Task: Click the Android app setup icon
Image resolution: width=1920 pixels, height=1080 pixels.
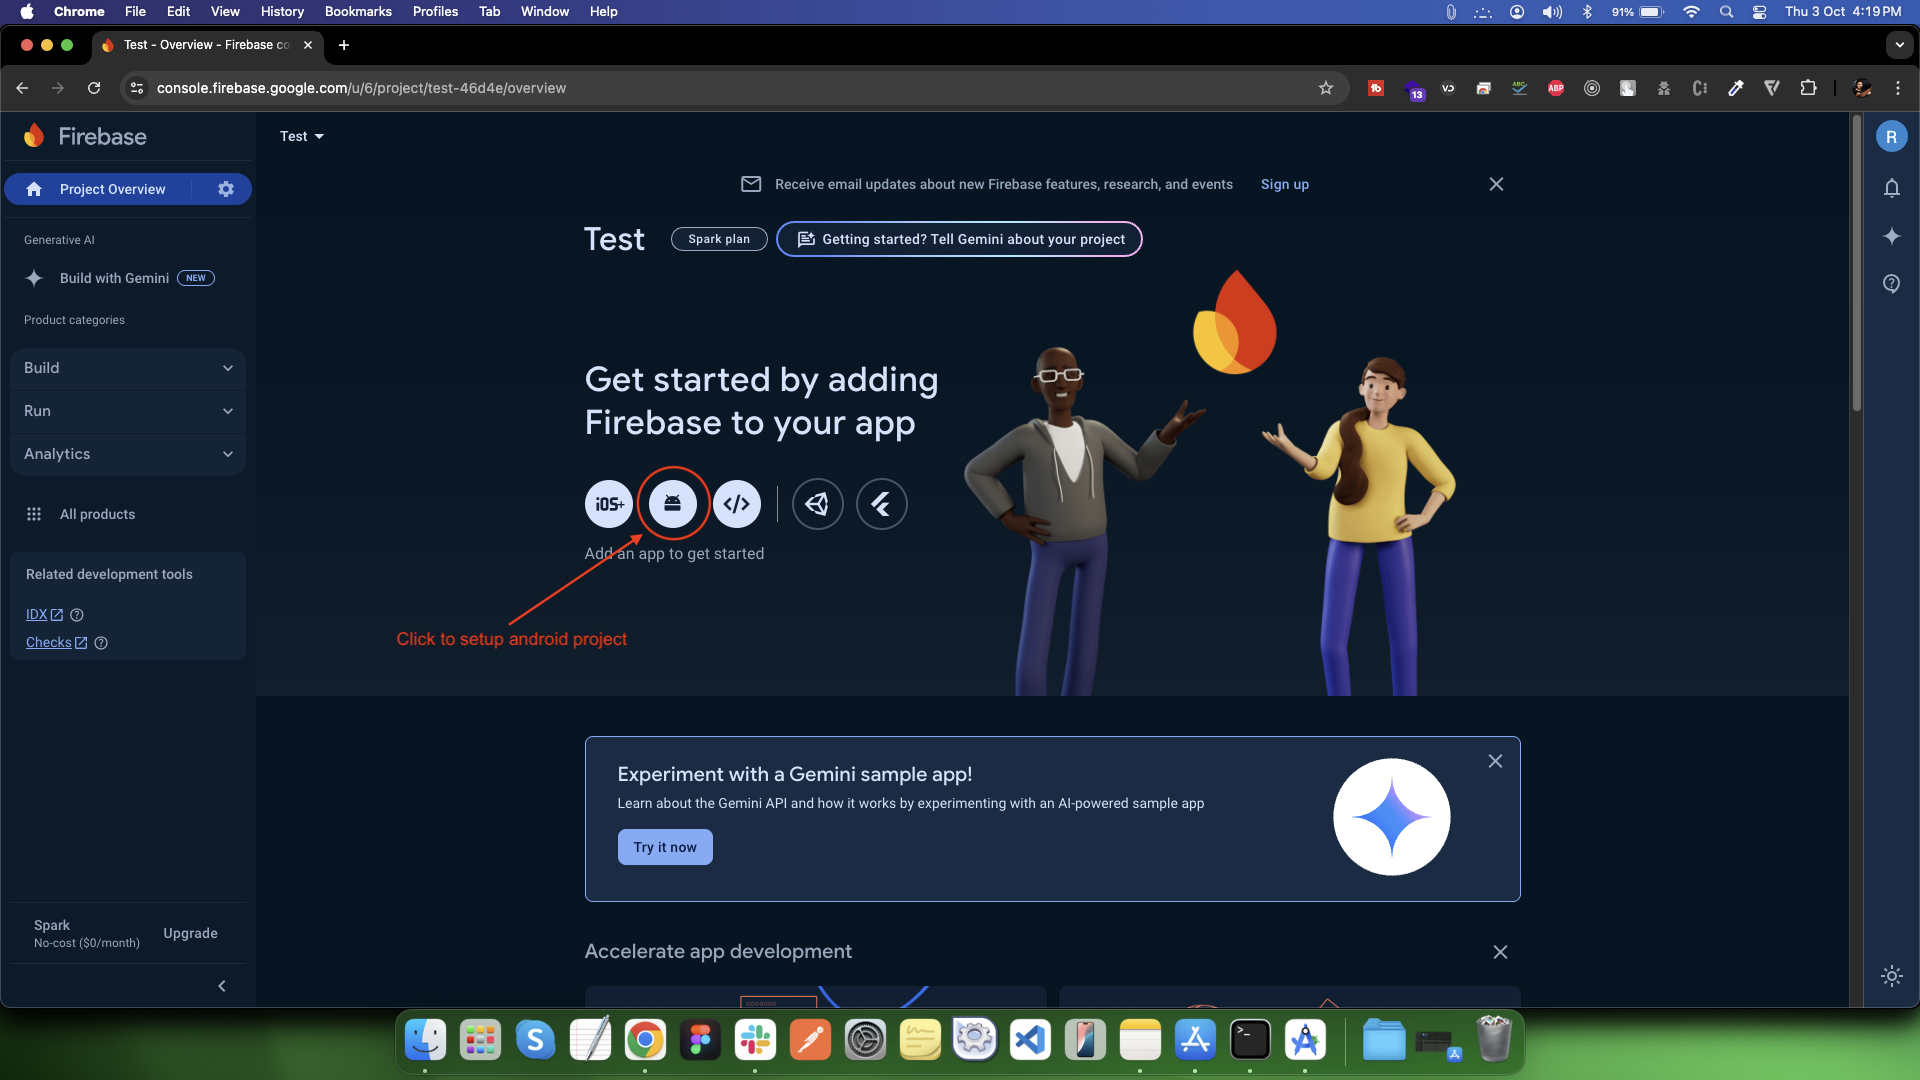Action: pyautogui.click(x=673, y=502)
